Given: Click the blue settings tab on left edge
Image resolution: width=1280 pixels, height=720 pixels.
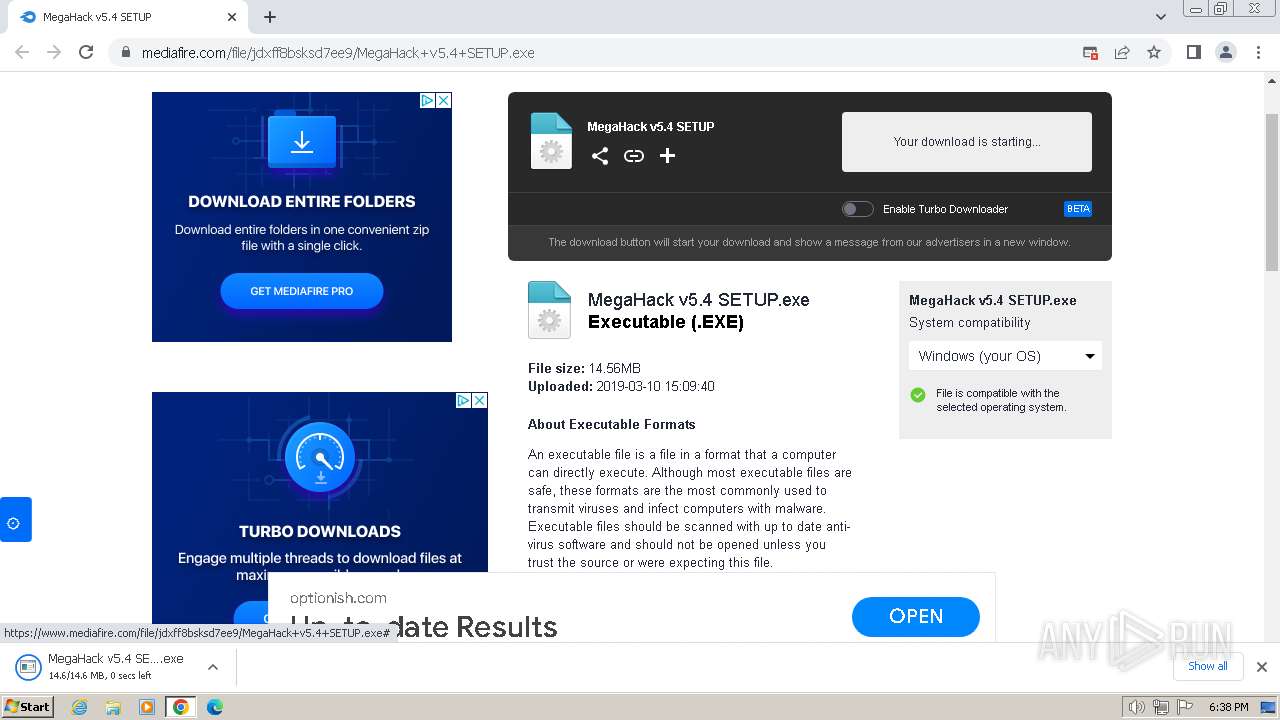Looking at the screenshot, I should coord(15,520).
